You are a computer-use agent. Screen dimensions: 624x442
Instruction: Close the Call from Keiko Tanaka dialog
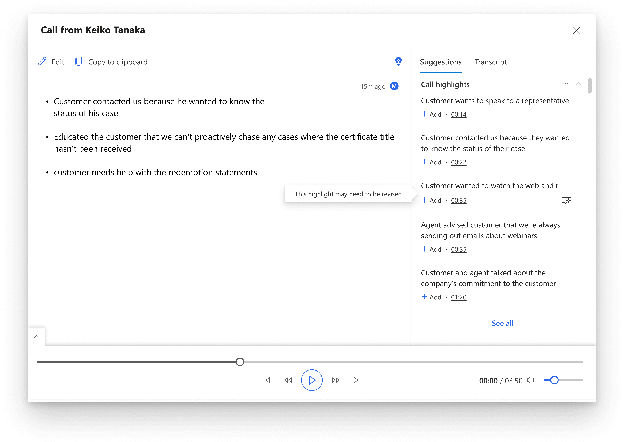[x=576, y=31]
